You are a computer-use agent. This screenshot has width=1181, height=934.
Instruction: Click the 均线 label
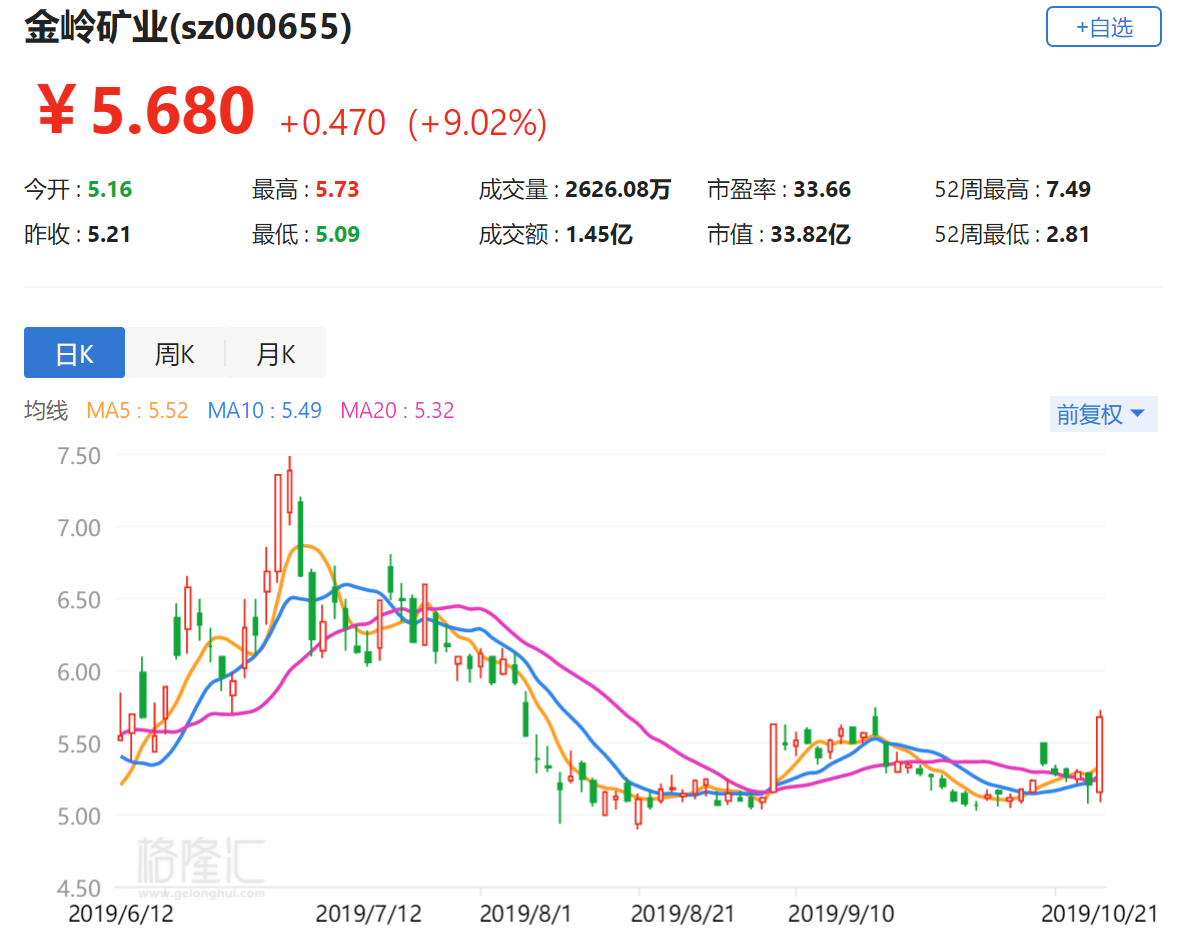(46, 411)
